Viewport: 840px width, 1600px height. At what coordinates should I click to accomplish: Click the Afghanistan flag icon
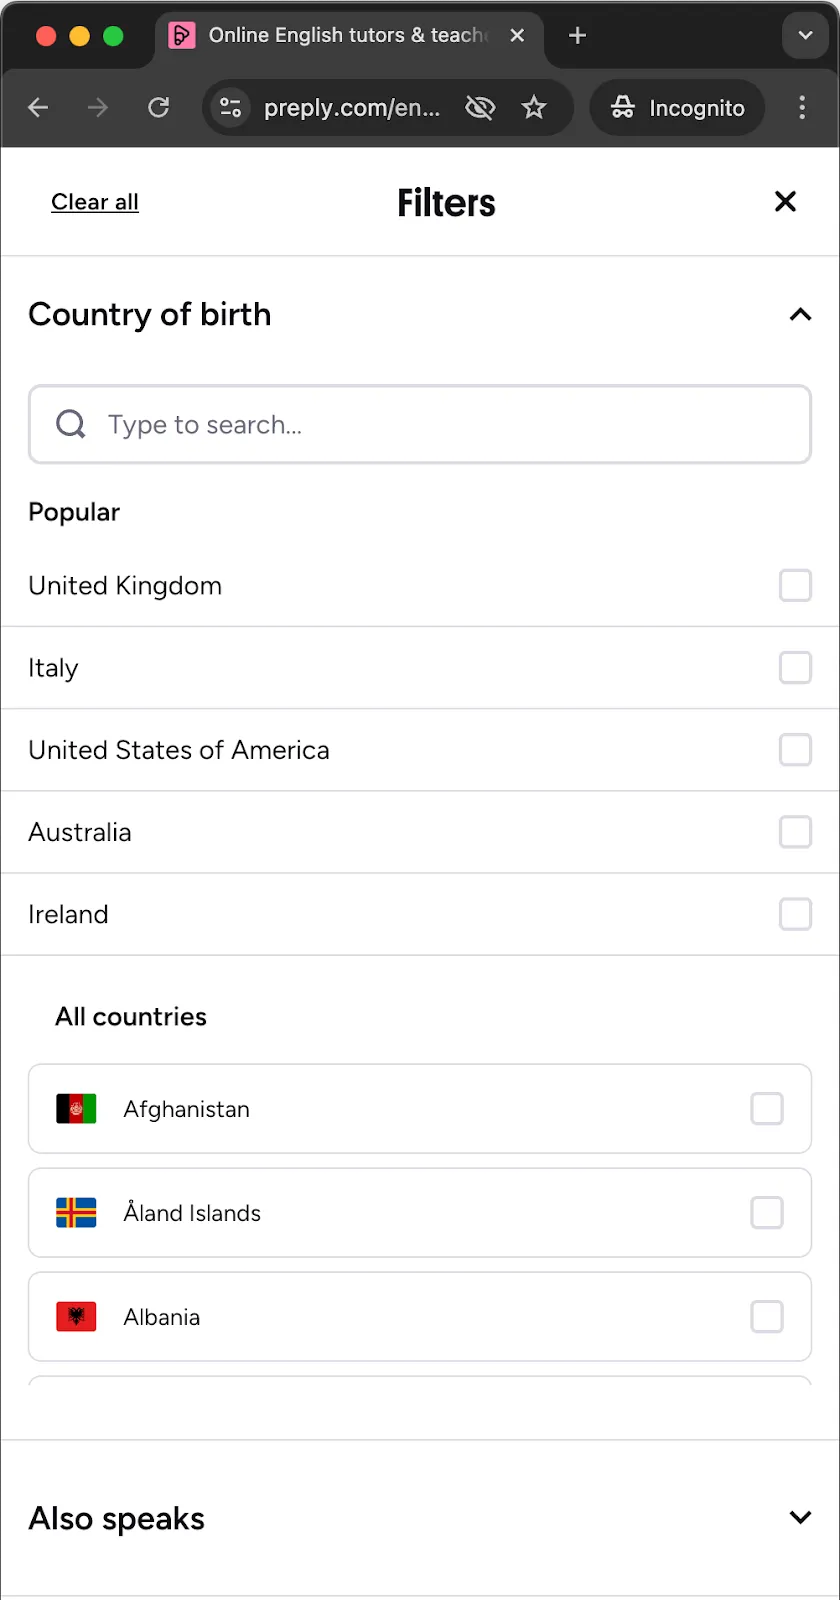[76, 1109]
